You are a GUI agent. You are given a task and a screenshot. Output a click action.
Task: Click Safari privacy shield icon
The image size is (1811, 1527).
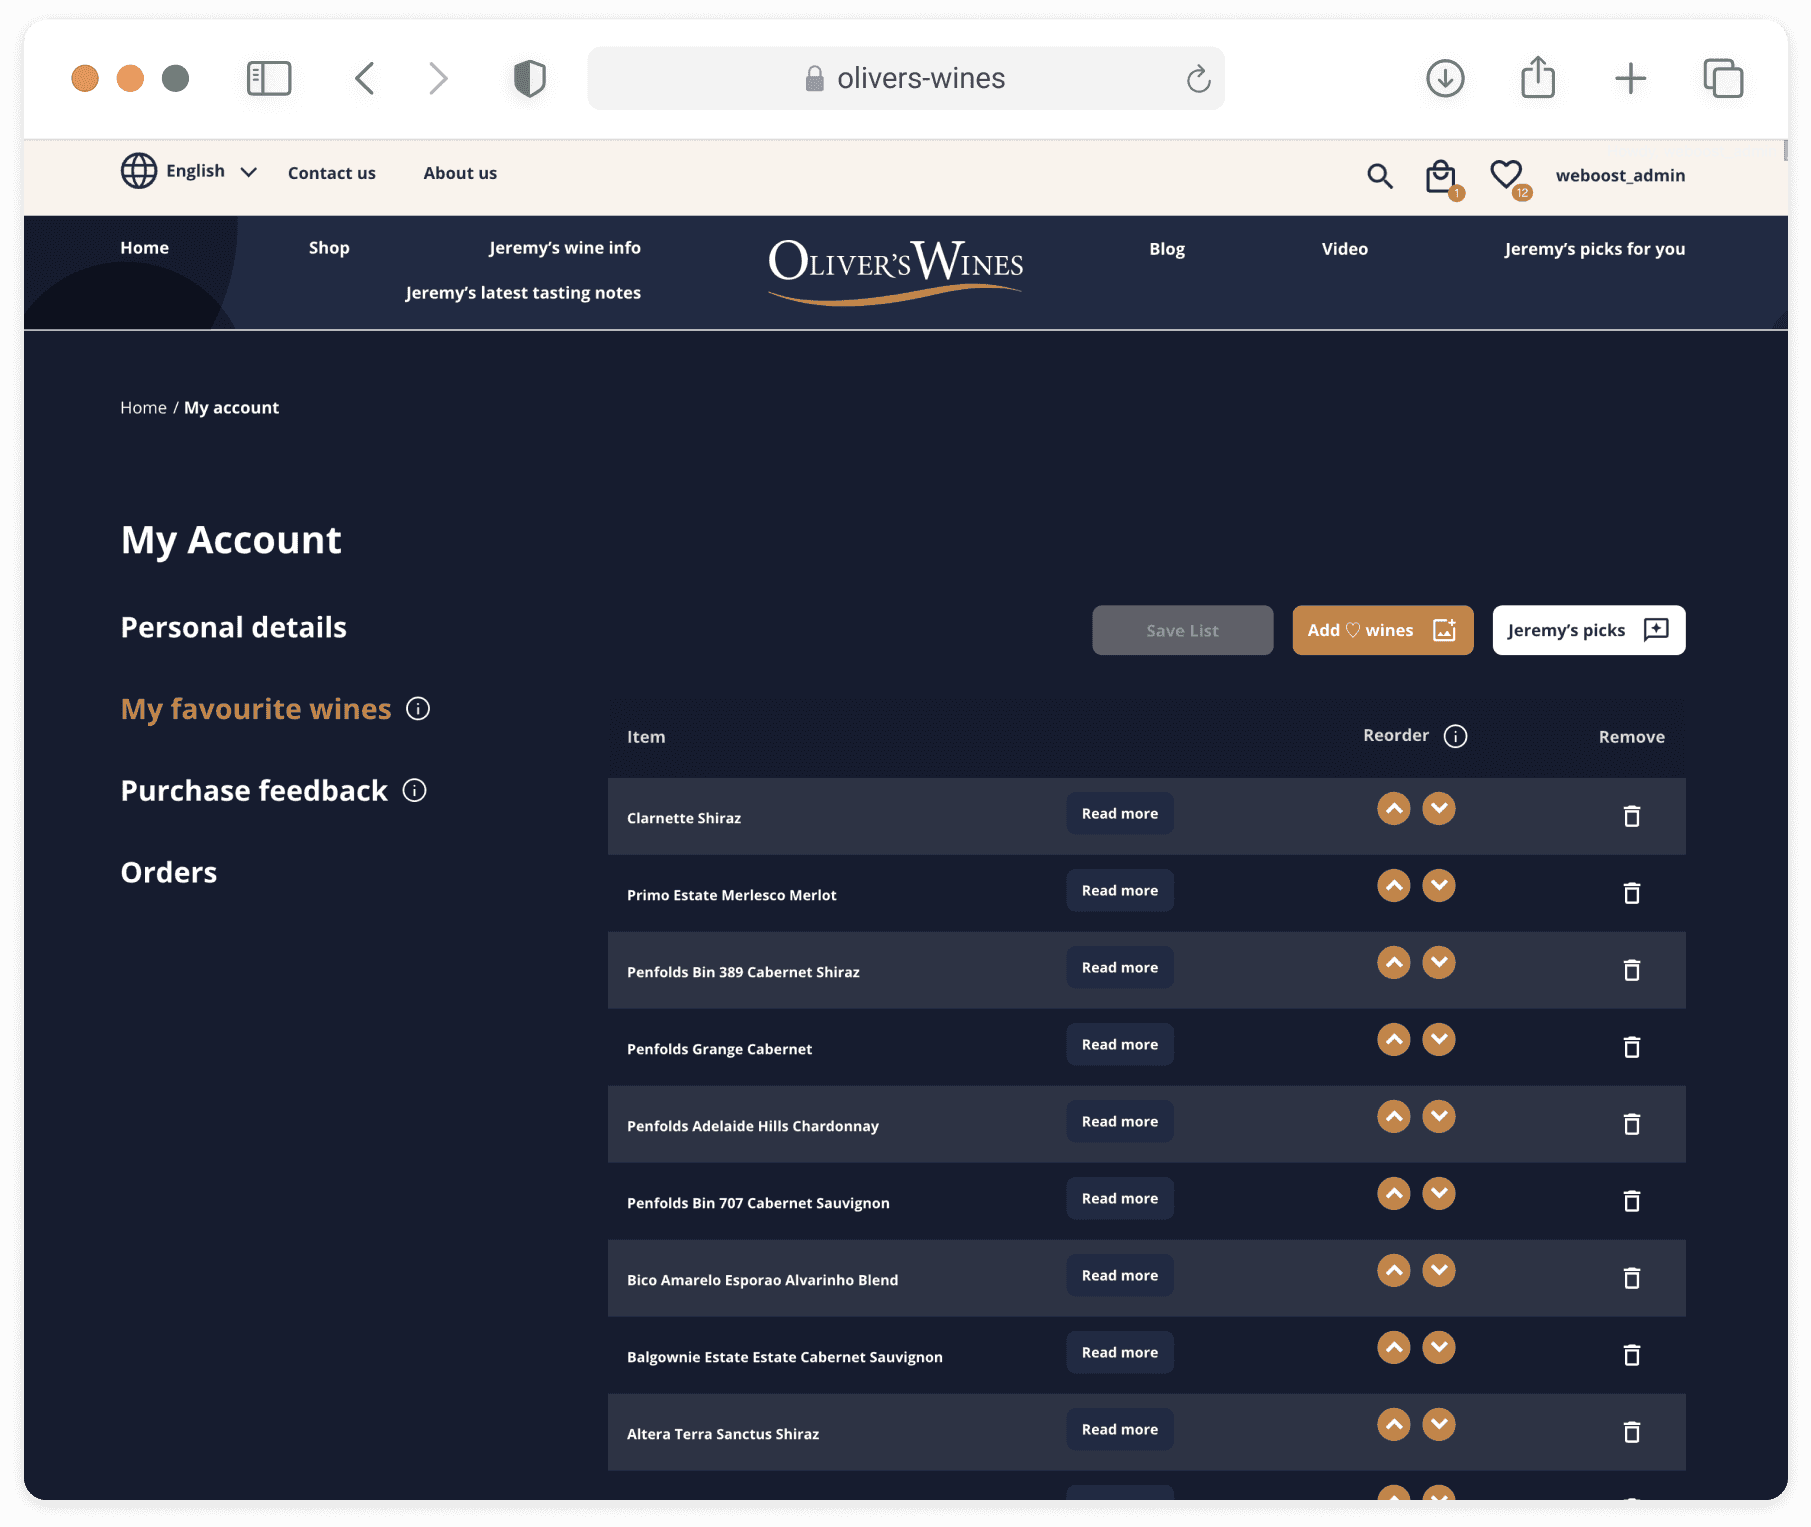530,78
